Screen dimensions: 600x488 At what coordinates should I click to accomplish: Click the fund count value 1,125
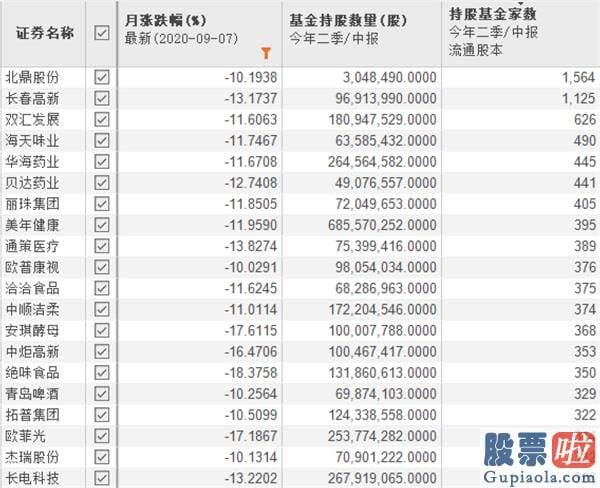578,98
